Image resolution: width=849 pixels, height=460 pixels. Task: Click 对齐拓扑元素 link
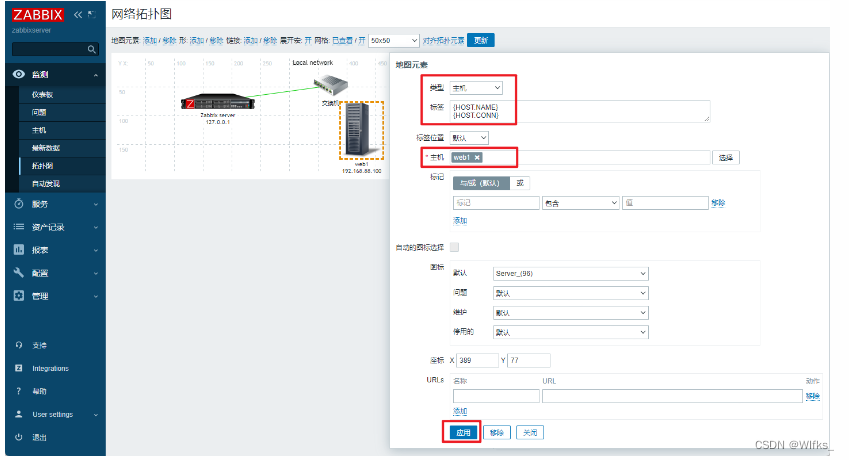point(443,41)
